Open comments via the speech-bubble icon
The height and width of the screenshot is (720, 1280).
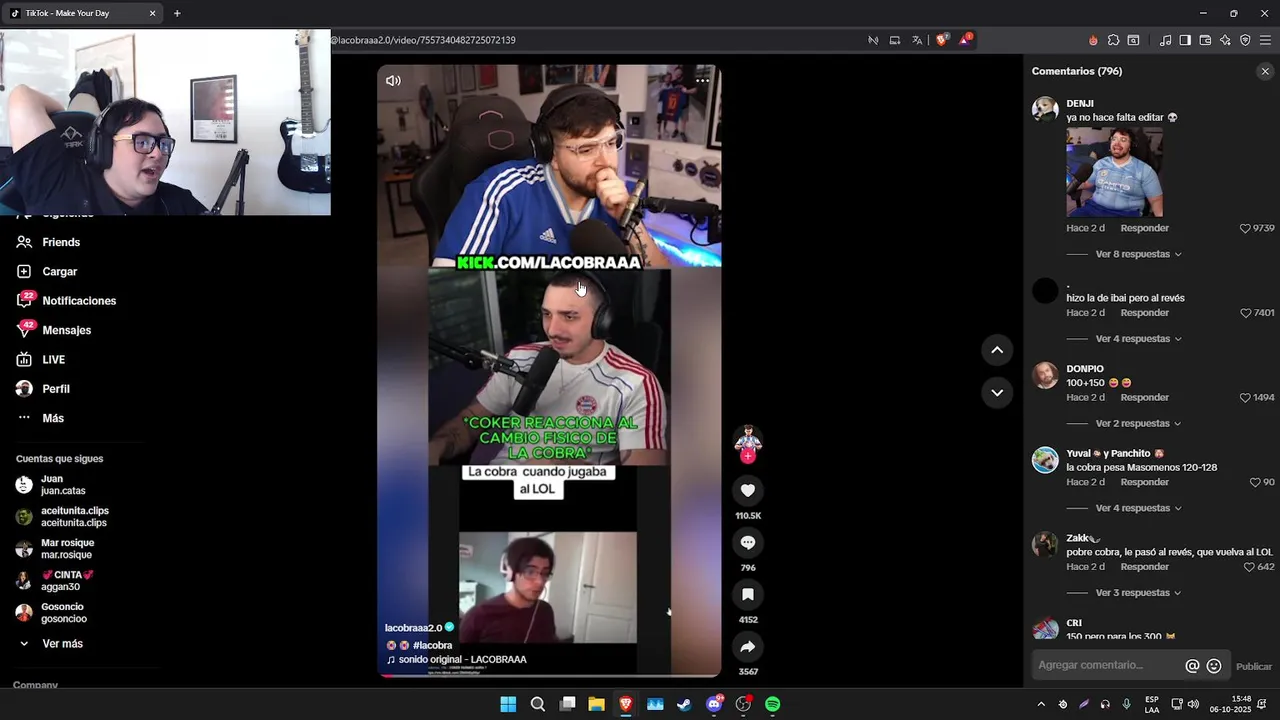click(x=748, y=542)
